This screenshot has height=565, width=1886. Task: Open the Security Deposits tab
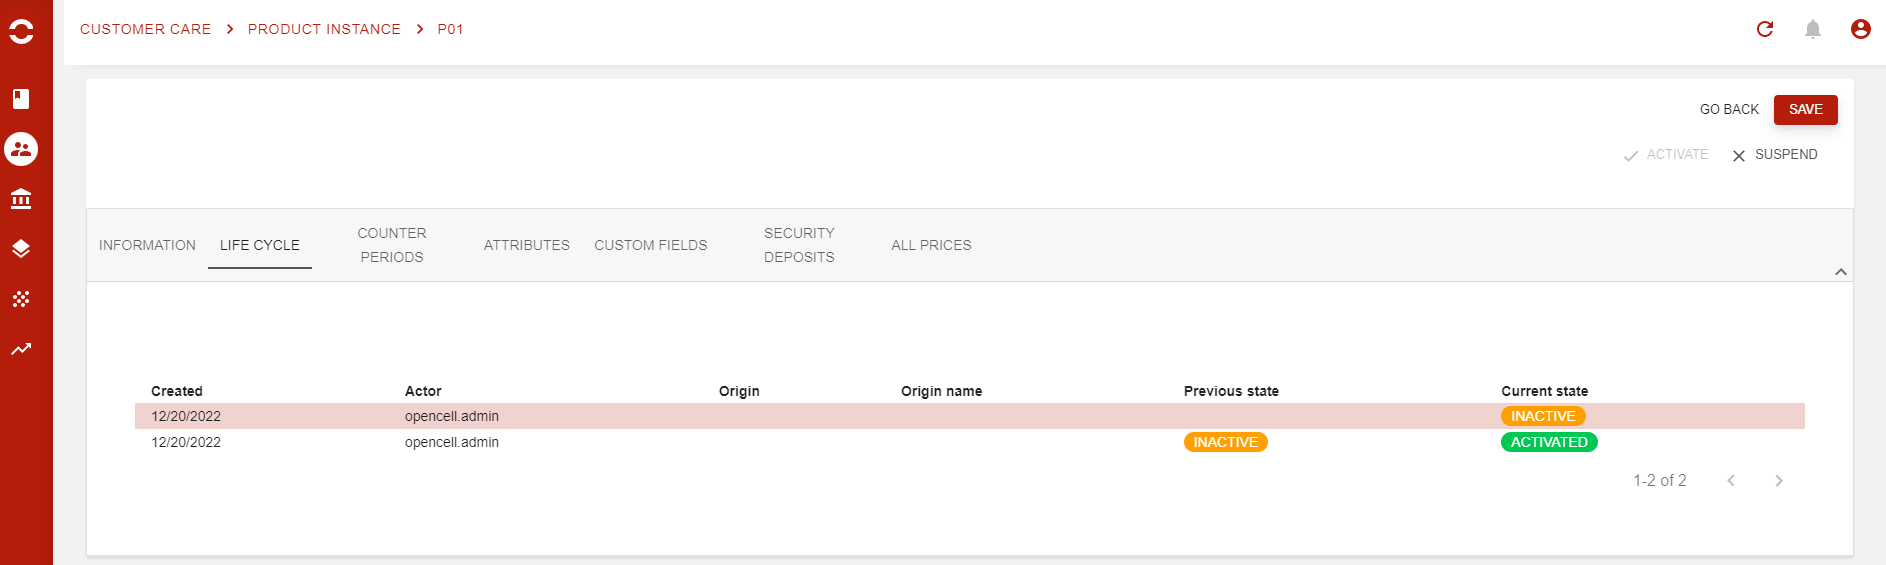[x=799, y=245]
